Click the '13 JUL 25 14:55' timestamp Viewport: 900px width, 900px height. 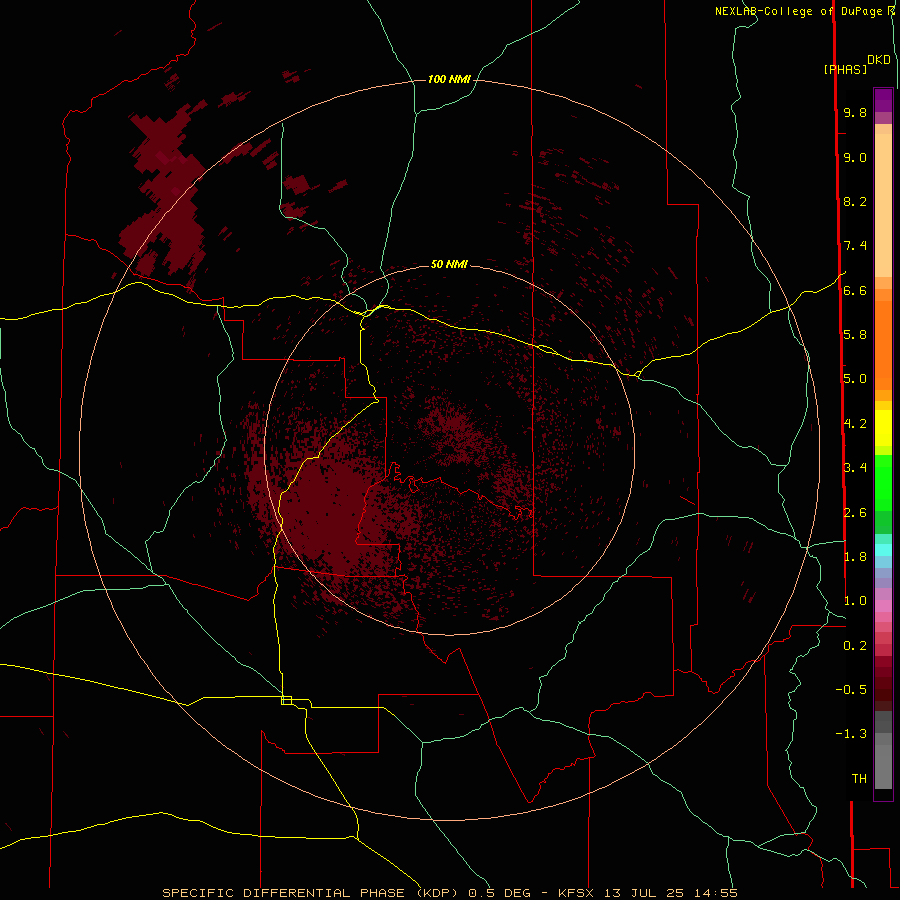[x=670, y=893]
